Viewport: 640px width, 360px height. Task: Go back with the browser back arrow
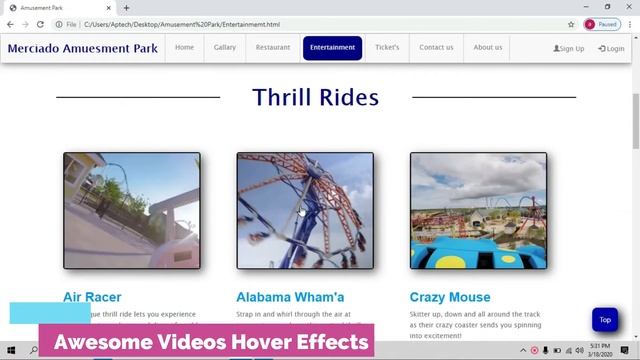(10, 24)
